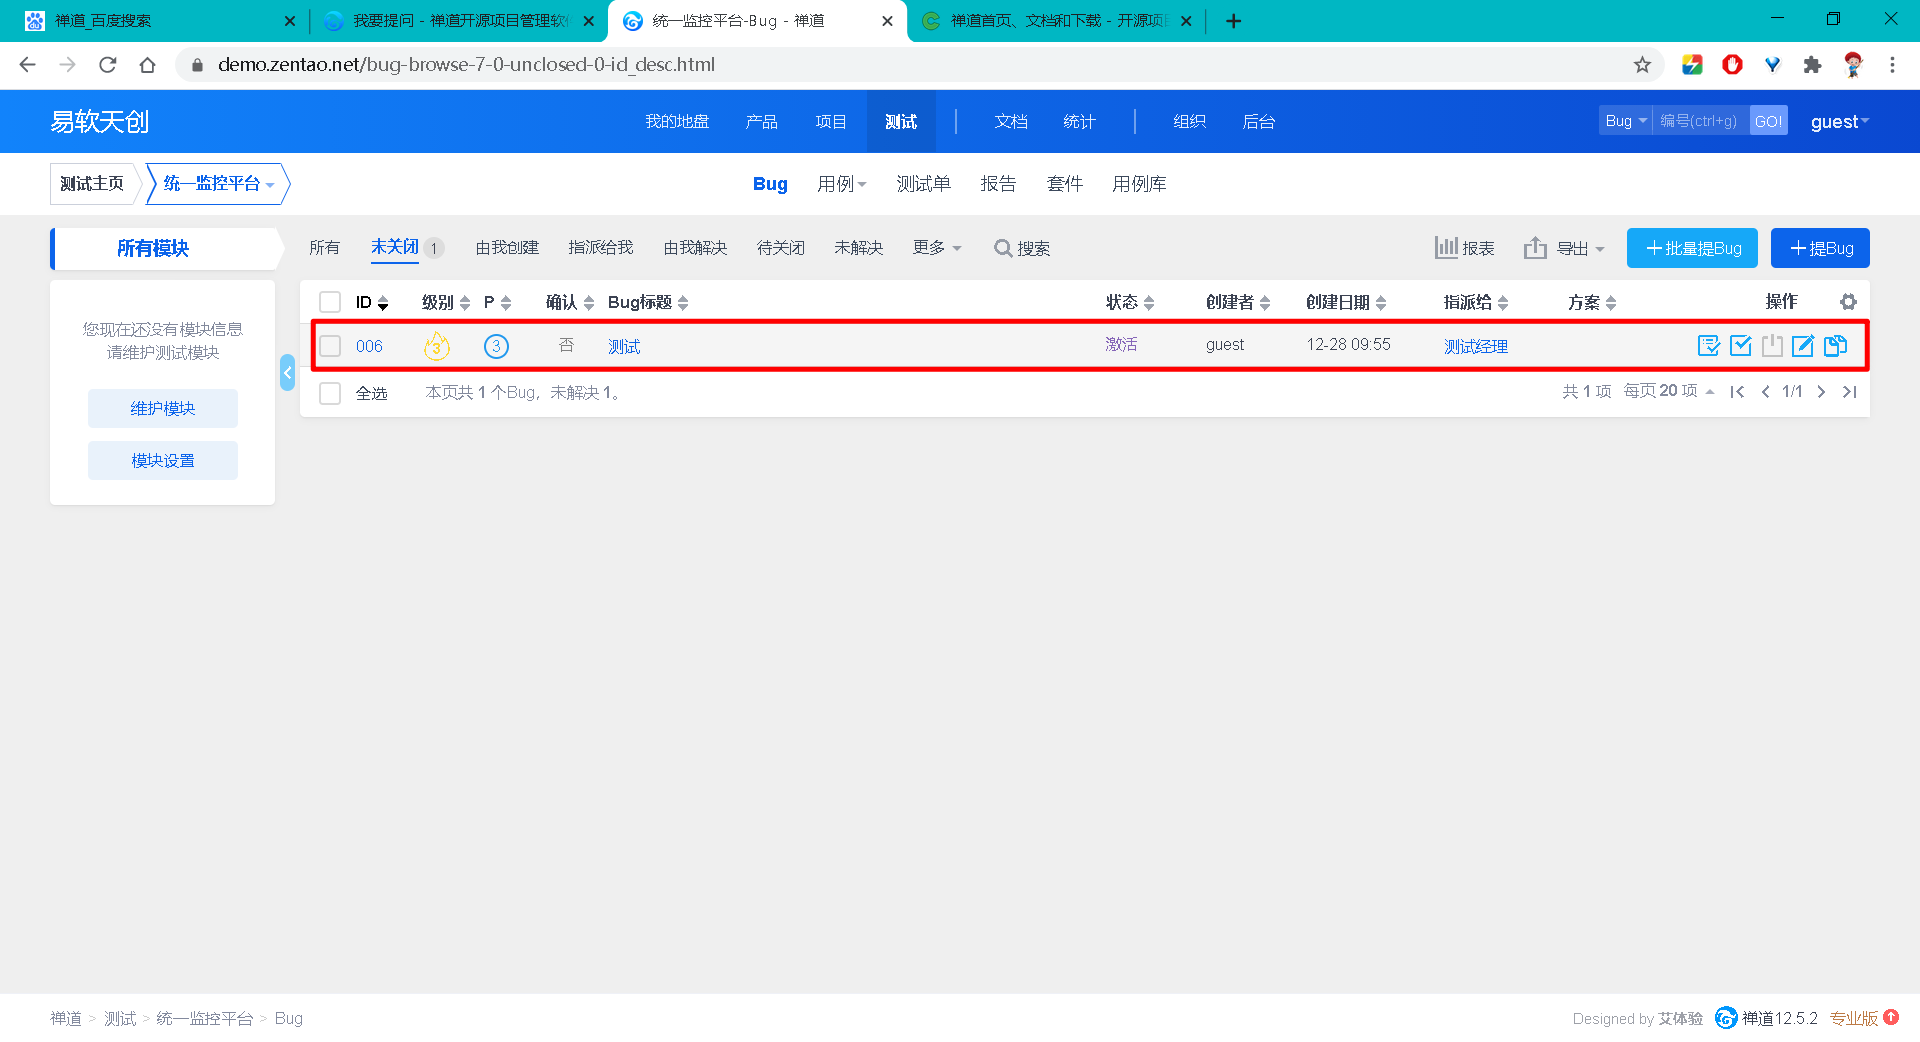Open the 搜索 search panel

pyautogui.click(x=1022, y=248)
